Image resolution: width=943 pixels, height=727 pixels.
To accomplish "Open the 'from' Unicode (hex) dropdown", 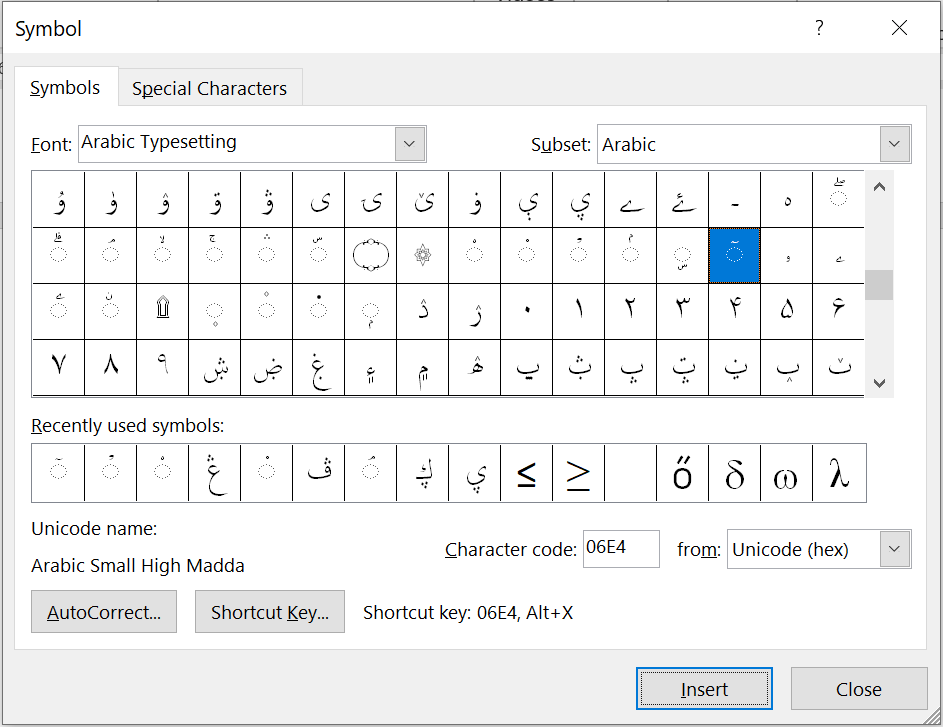I will 894,549.
